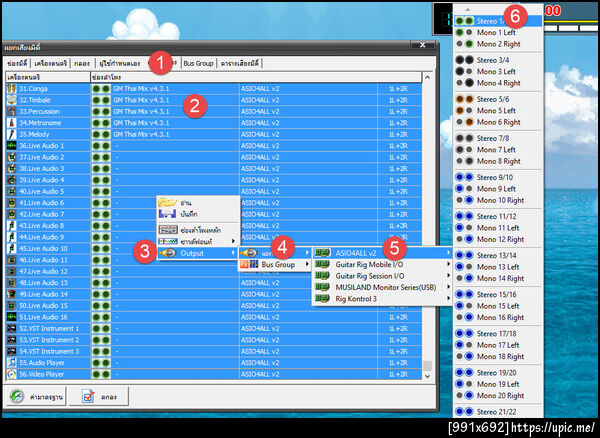Switch to the ช่องมิดี้ tab
The height and width of the screenshot is (438, 600).
[x=17, y=63]
